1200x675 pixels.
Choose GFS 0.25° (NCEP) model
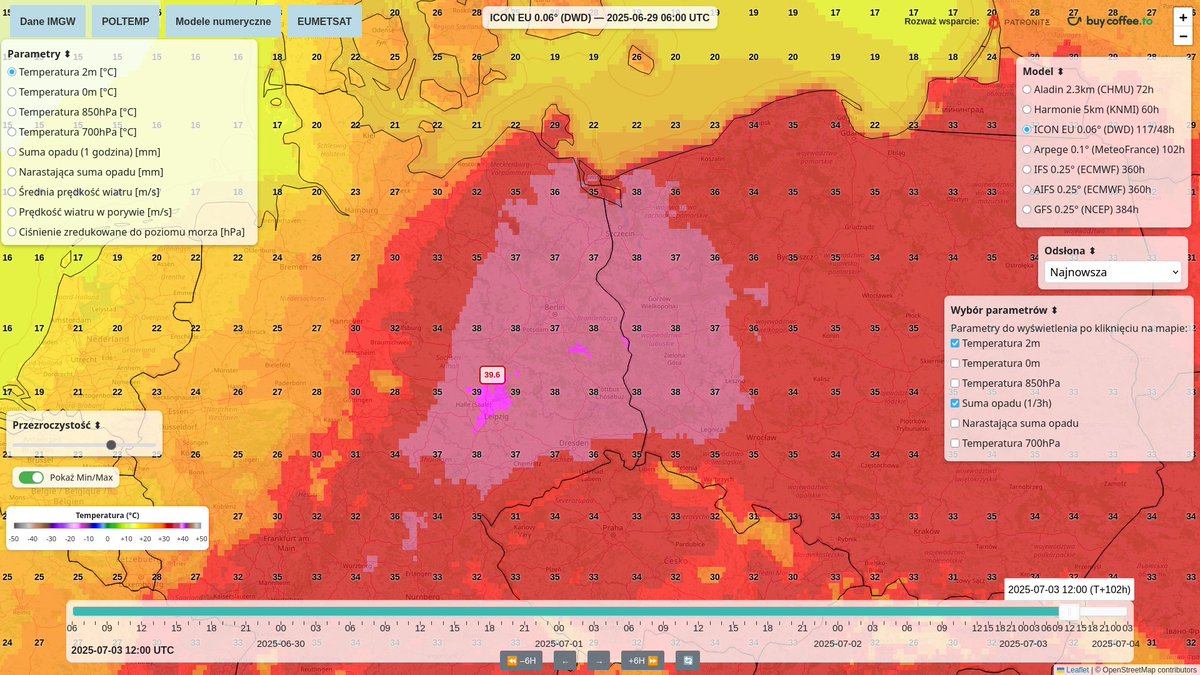[x=1027, y=210]
